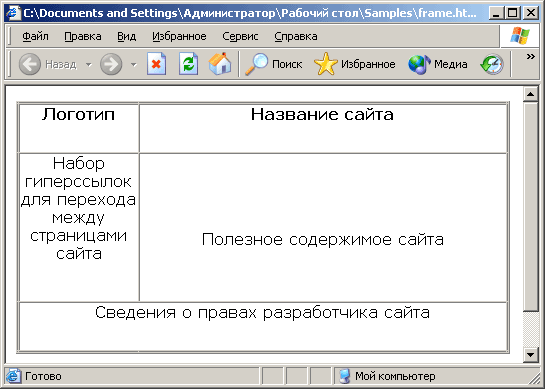
Task: Open the Справка menu
Action: [x=296, y=37]
